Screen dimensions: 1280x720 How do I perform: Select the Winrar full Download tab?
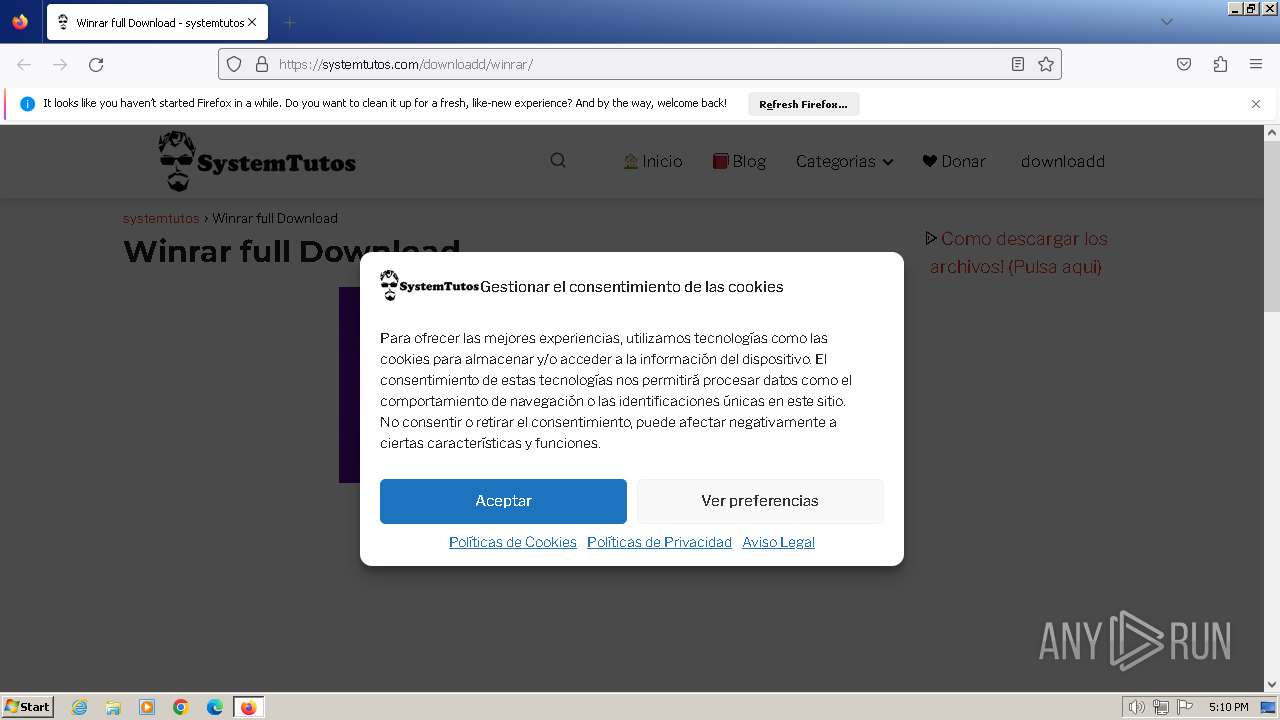157,22
